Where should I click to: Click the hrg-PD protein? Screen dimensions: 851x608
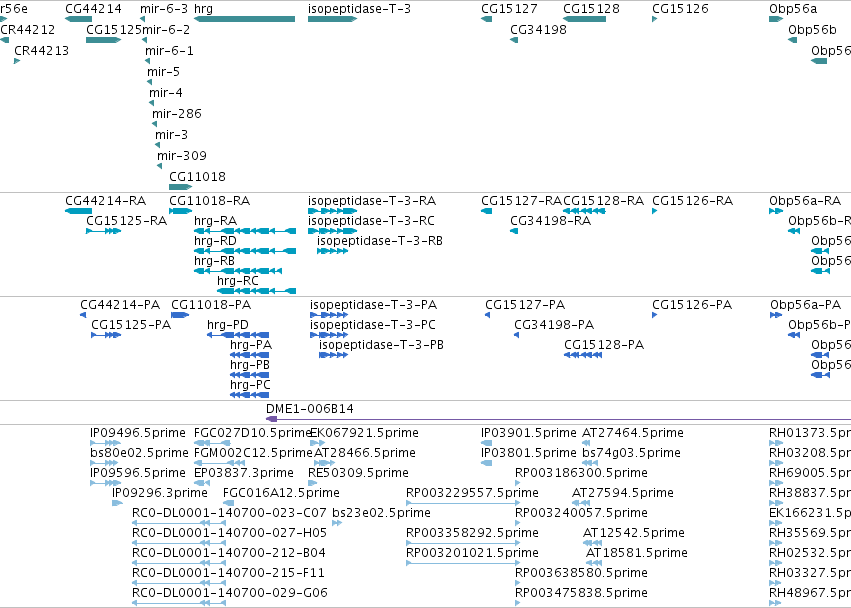238,335
